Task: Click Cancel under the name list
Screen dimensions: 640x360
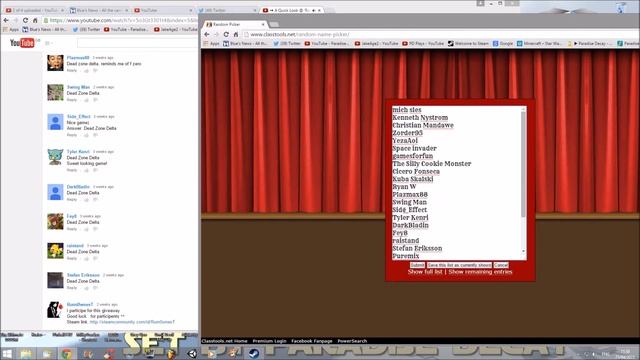Action: pyautogui.click(x=501, y=265)
